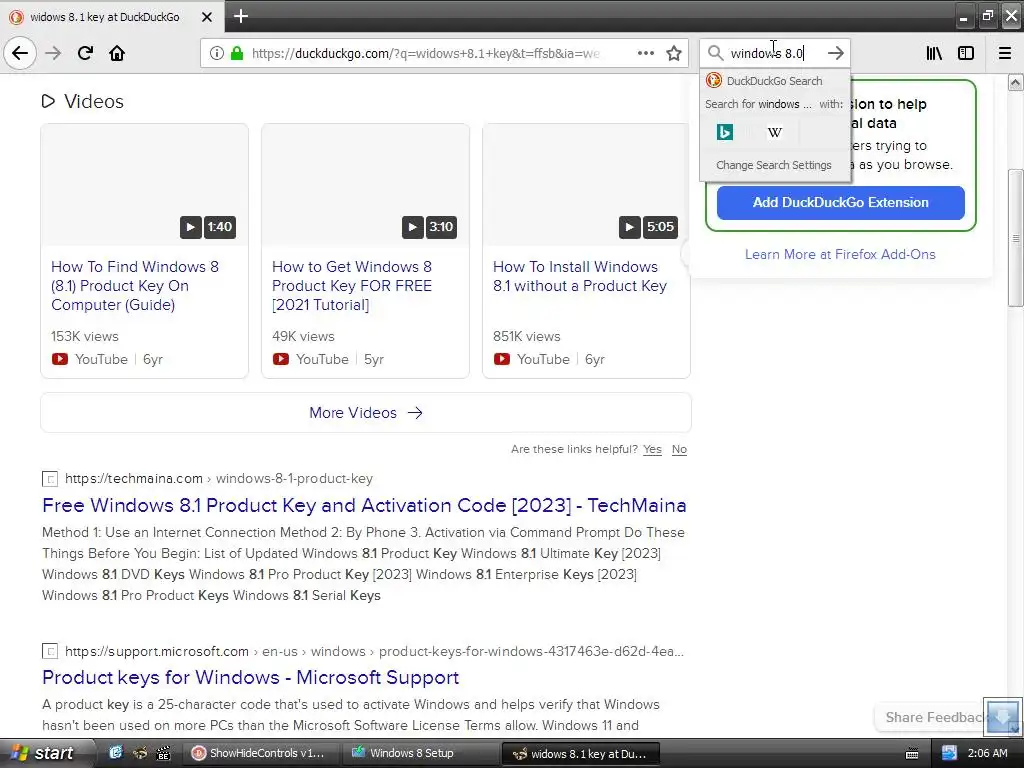
Task: Click the forward navigation arrow
Action: 53,53
